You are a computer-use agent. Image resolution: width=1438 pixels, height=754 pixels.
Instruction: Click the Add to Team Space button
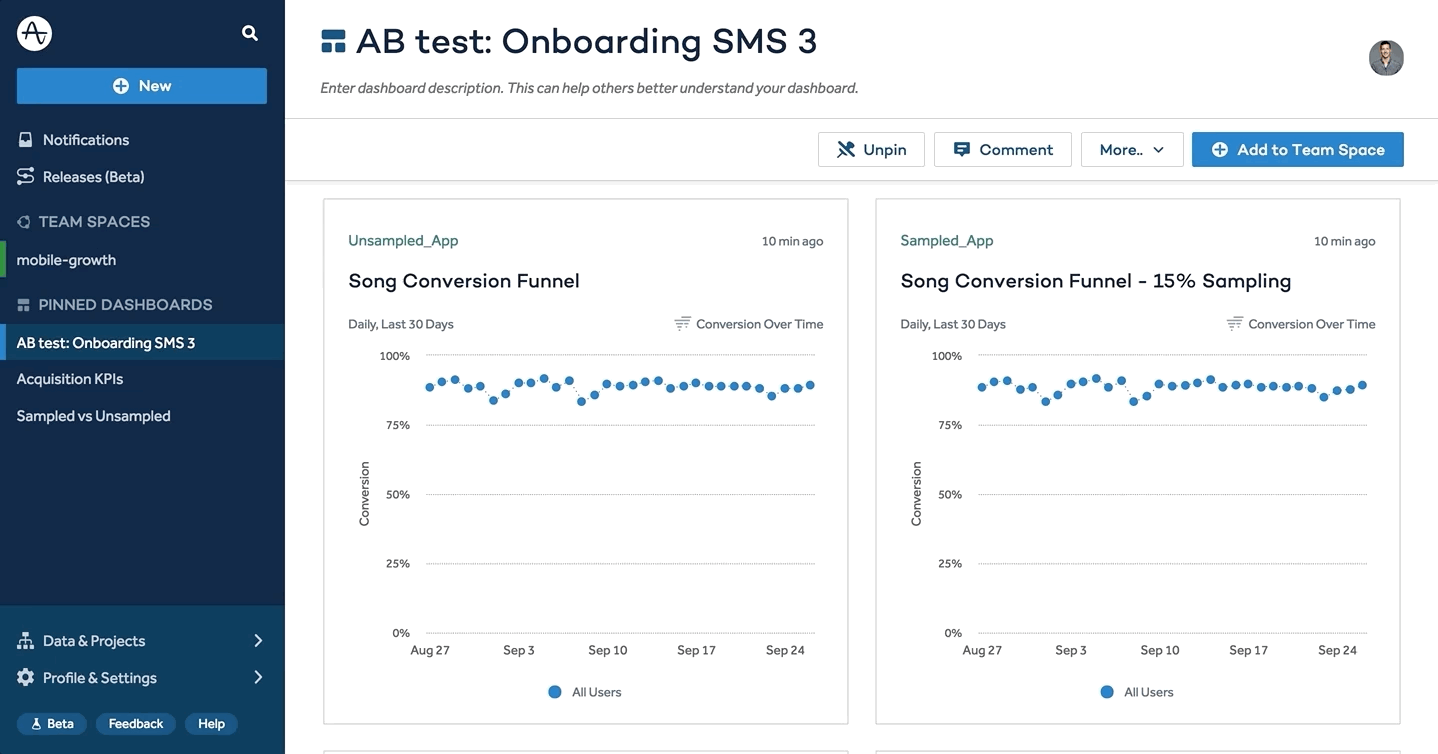click(x=1297, y=150)
